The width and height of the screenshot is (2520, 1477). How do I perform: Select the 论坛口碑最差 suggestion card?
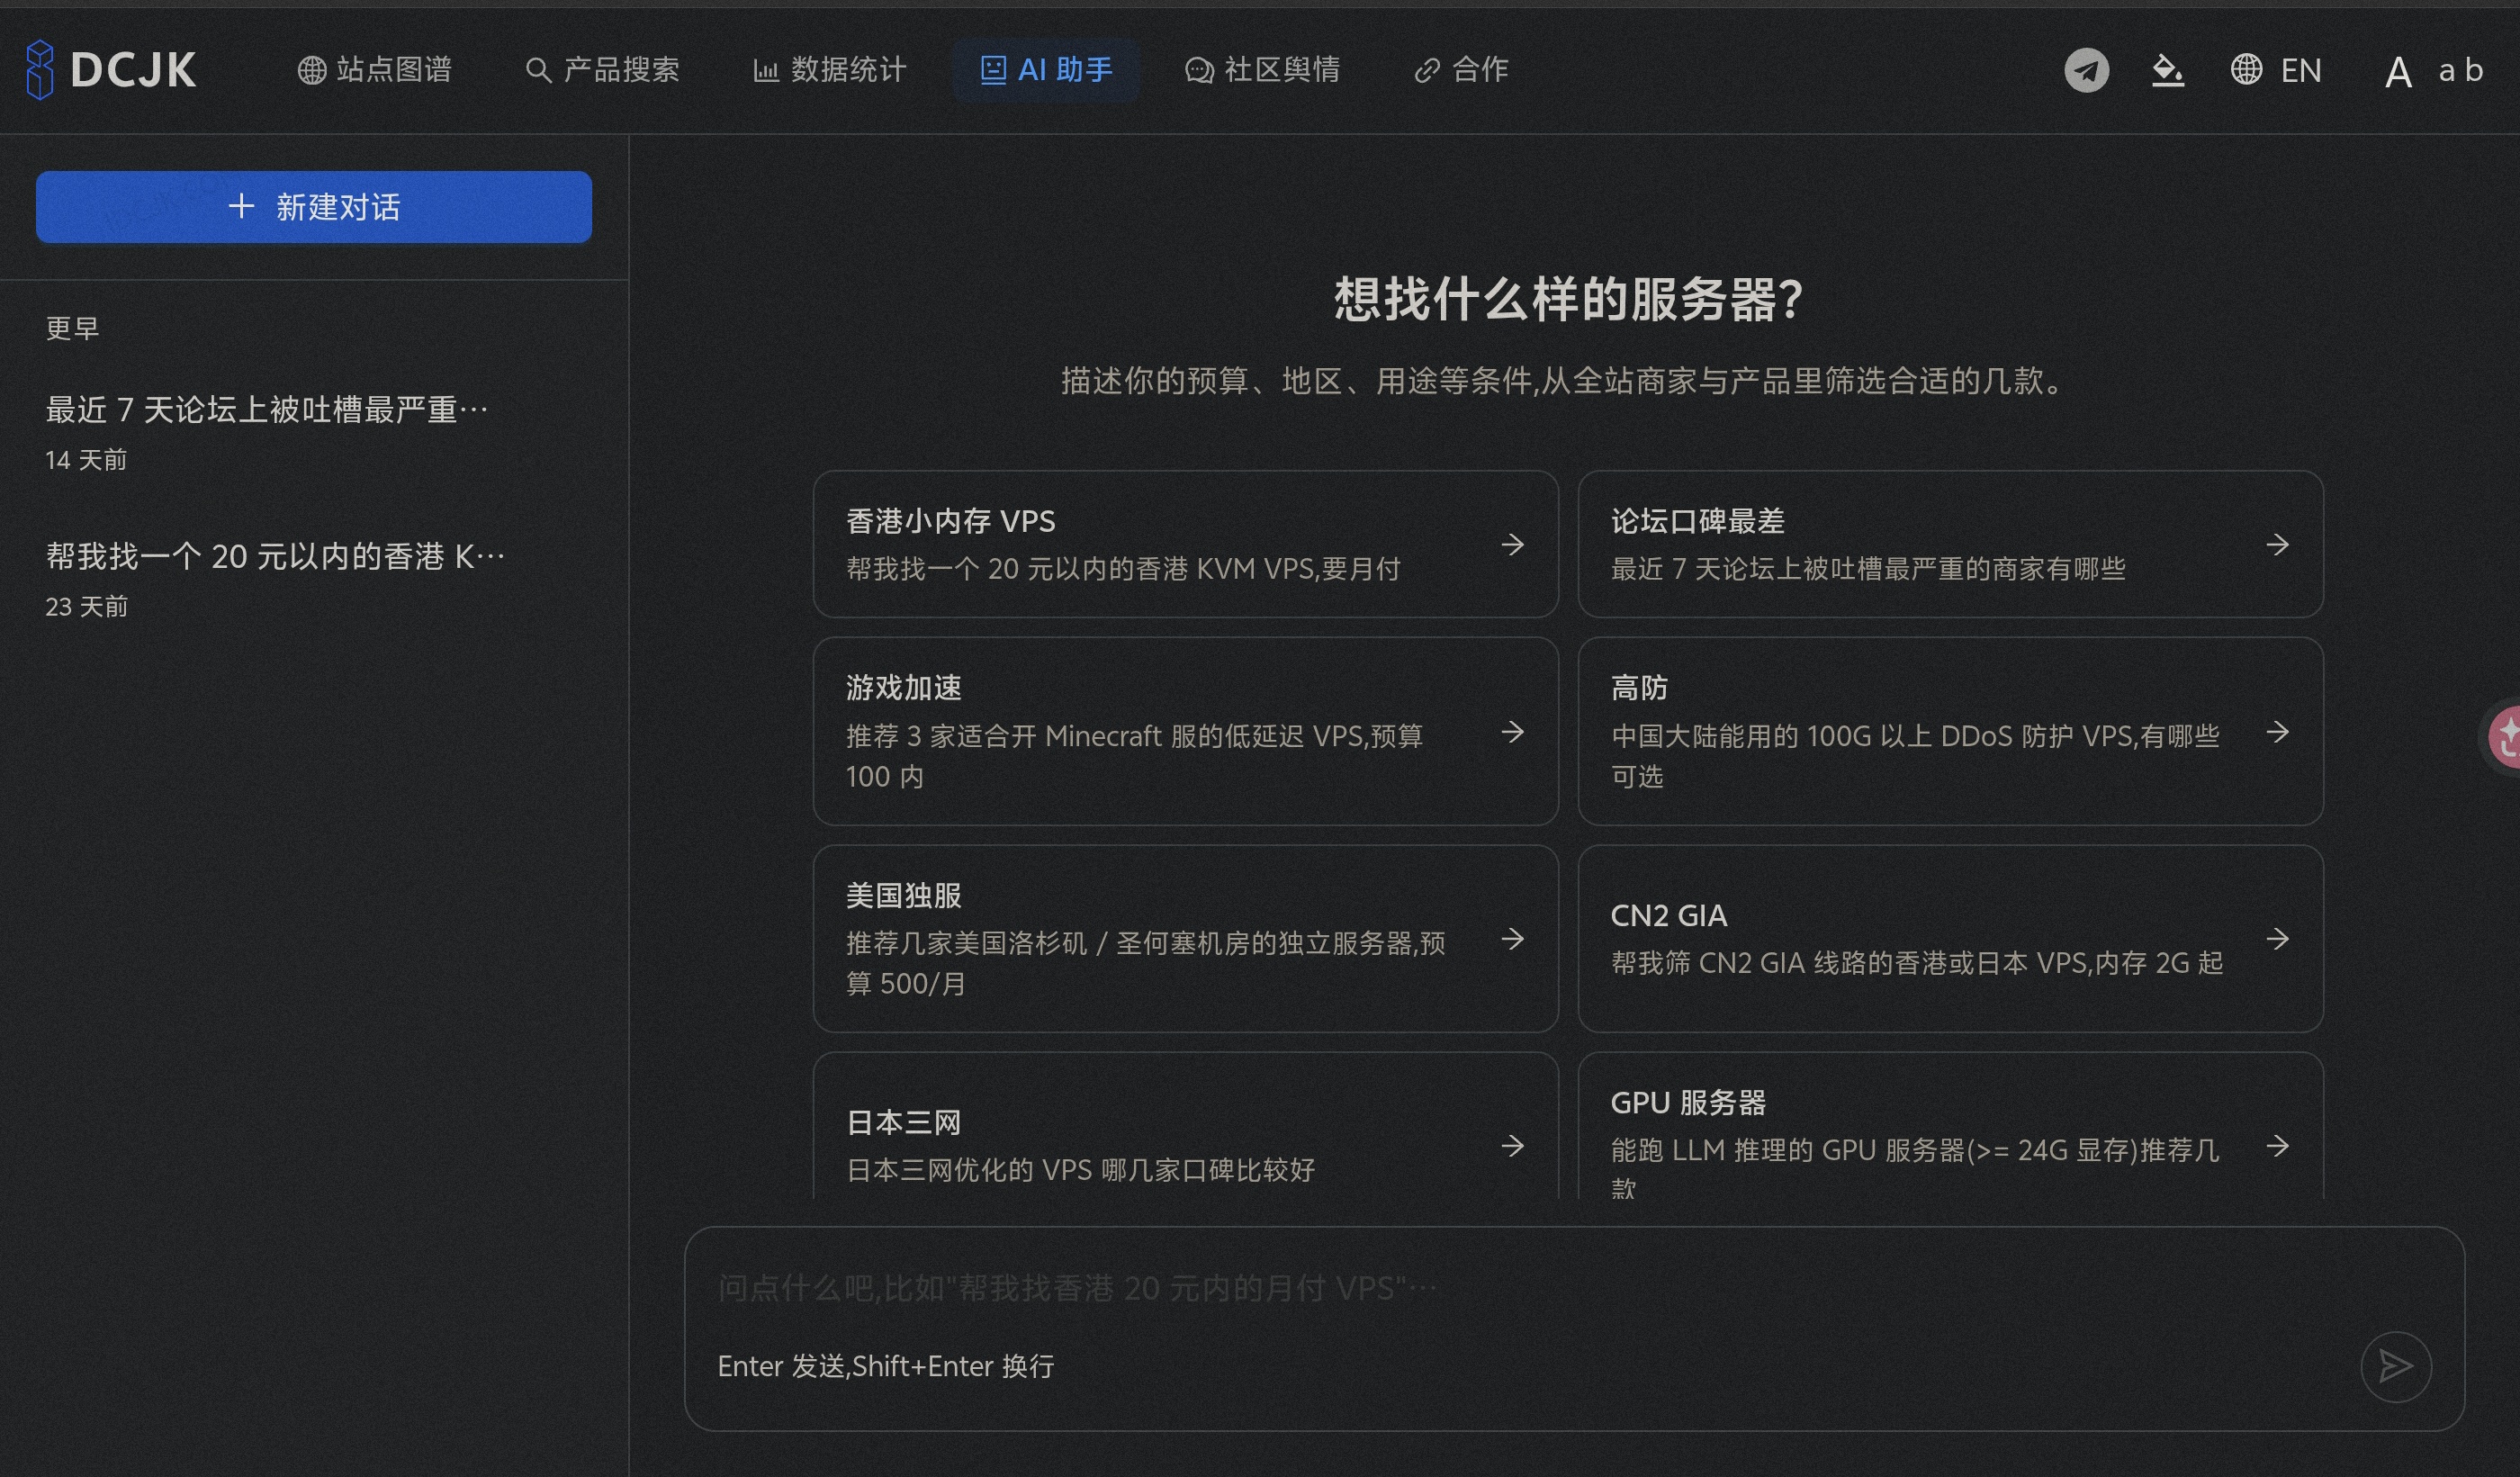[1950, 544]
